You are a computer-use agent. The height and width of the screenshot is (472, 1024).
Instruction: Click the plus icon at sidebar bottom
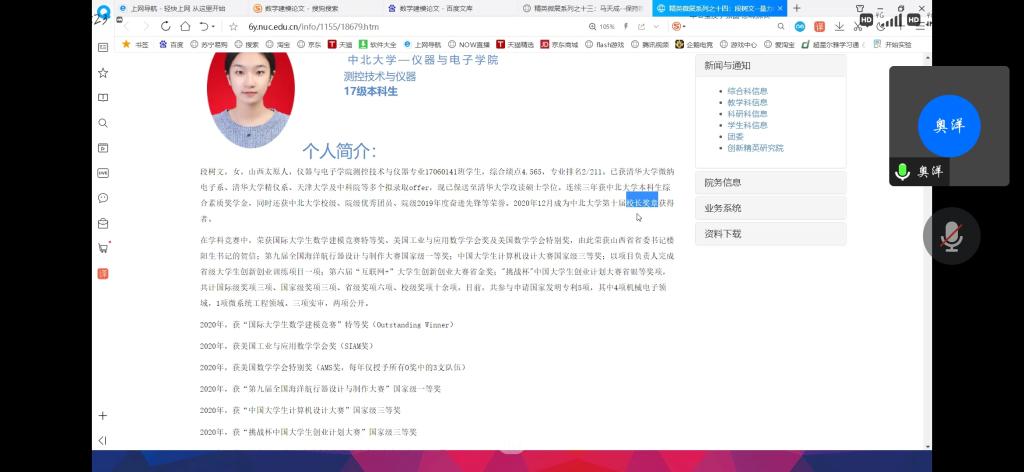pyautogui.click(x=102, y=415)
